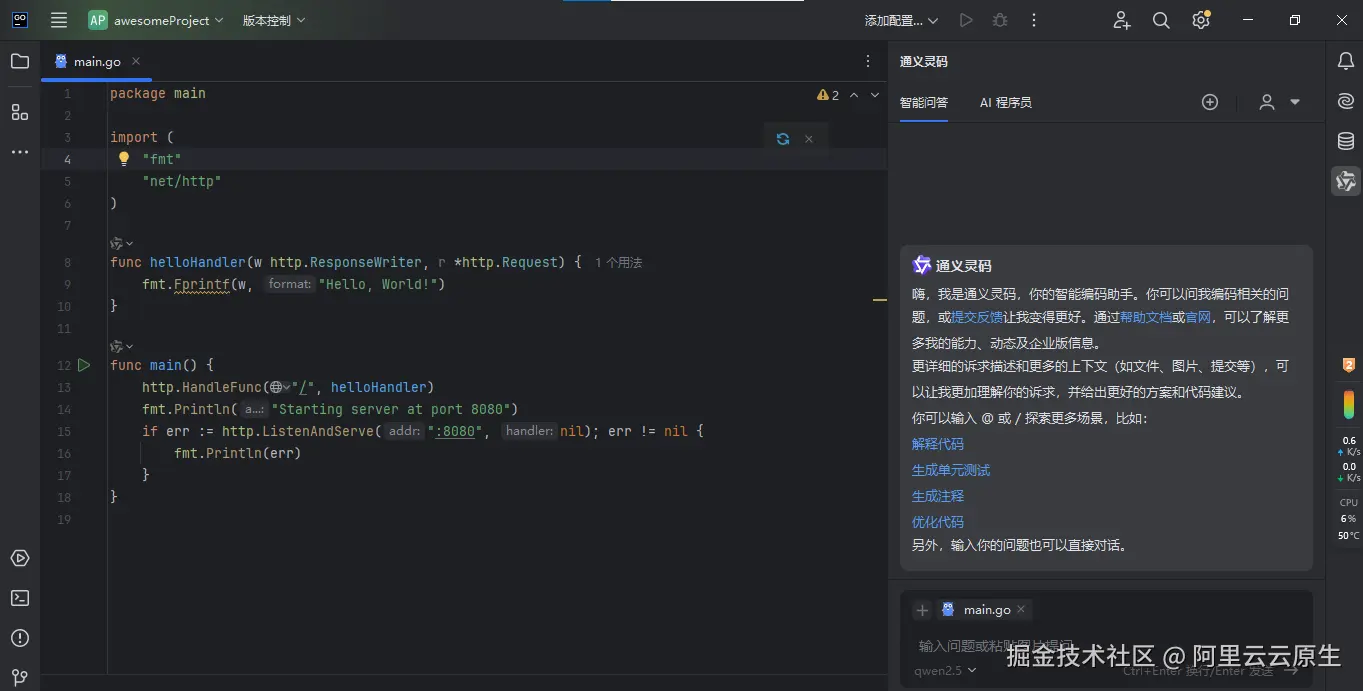Go to previous highlighted problem arrow
The height and width of the screenshot is (691, 1363).
pos(854,95)
